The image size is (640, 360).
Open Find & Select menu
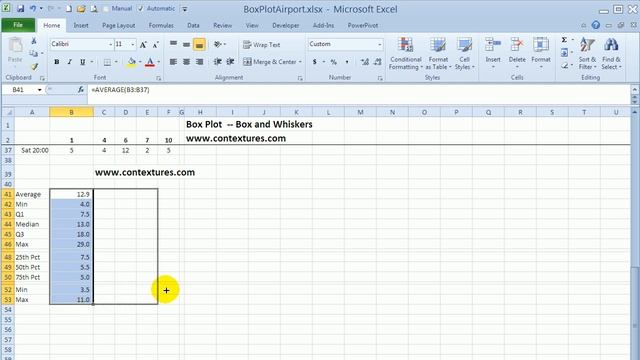(x=611, y=53)
